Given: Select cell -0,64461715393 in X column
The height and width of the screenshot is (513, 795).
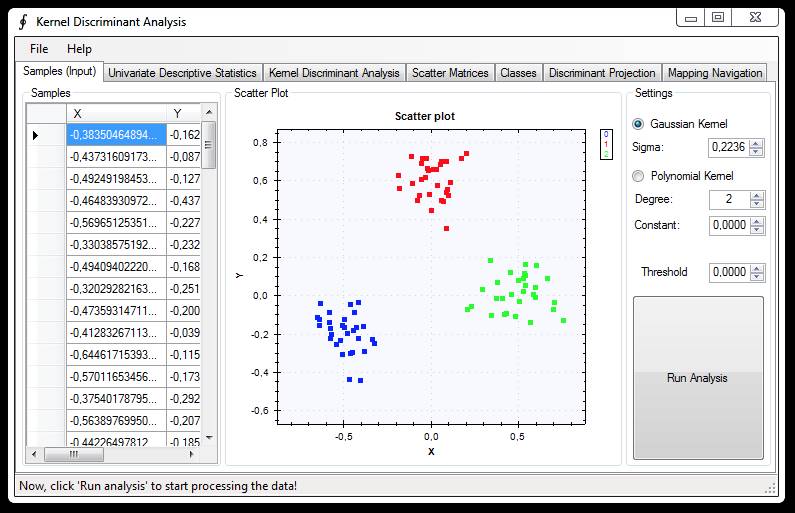Looking at the screenshot, I should 116,355.
